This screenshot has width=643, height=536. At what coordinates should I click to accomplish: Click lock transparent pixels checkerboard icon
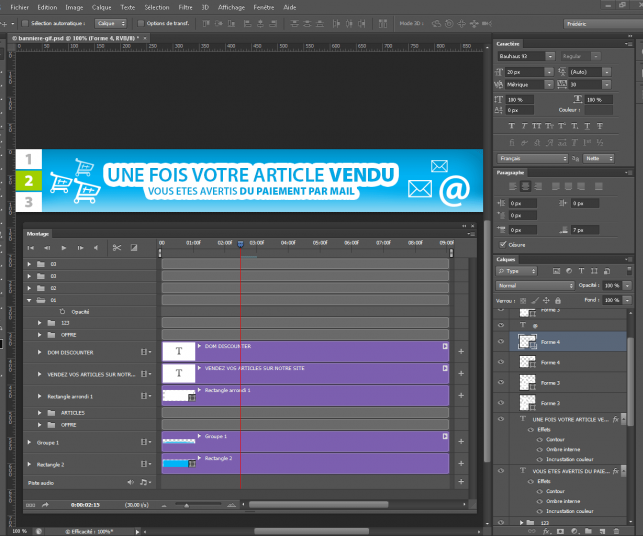point(523,301)
